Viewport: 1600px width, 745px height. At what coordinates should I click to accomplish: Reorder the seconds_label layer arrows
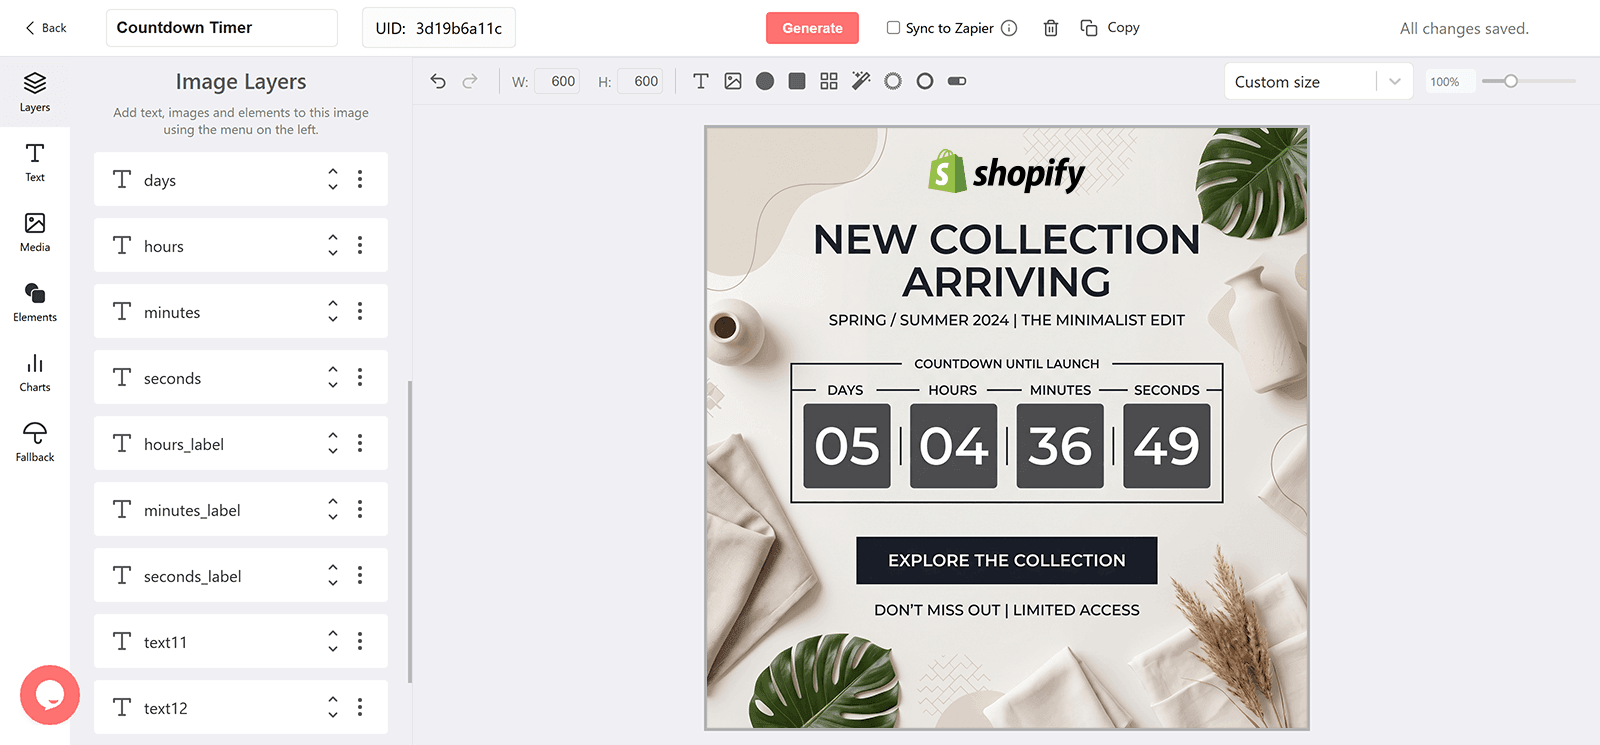[333, 575]
